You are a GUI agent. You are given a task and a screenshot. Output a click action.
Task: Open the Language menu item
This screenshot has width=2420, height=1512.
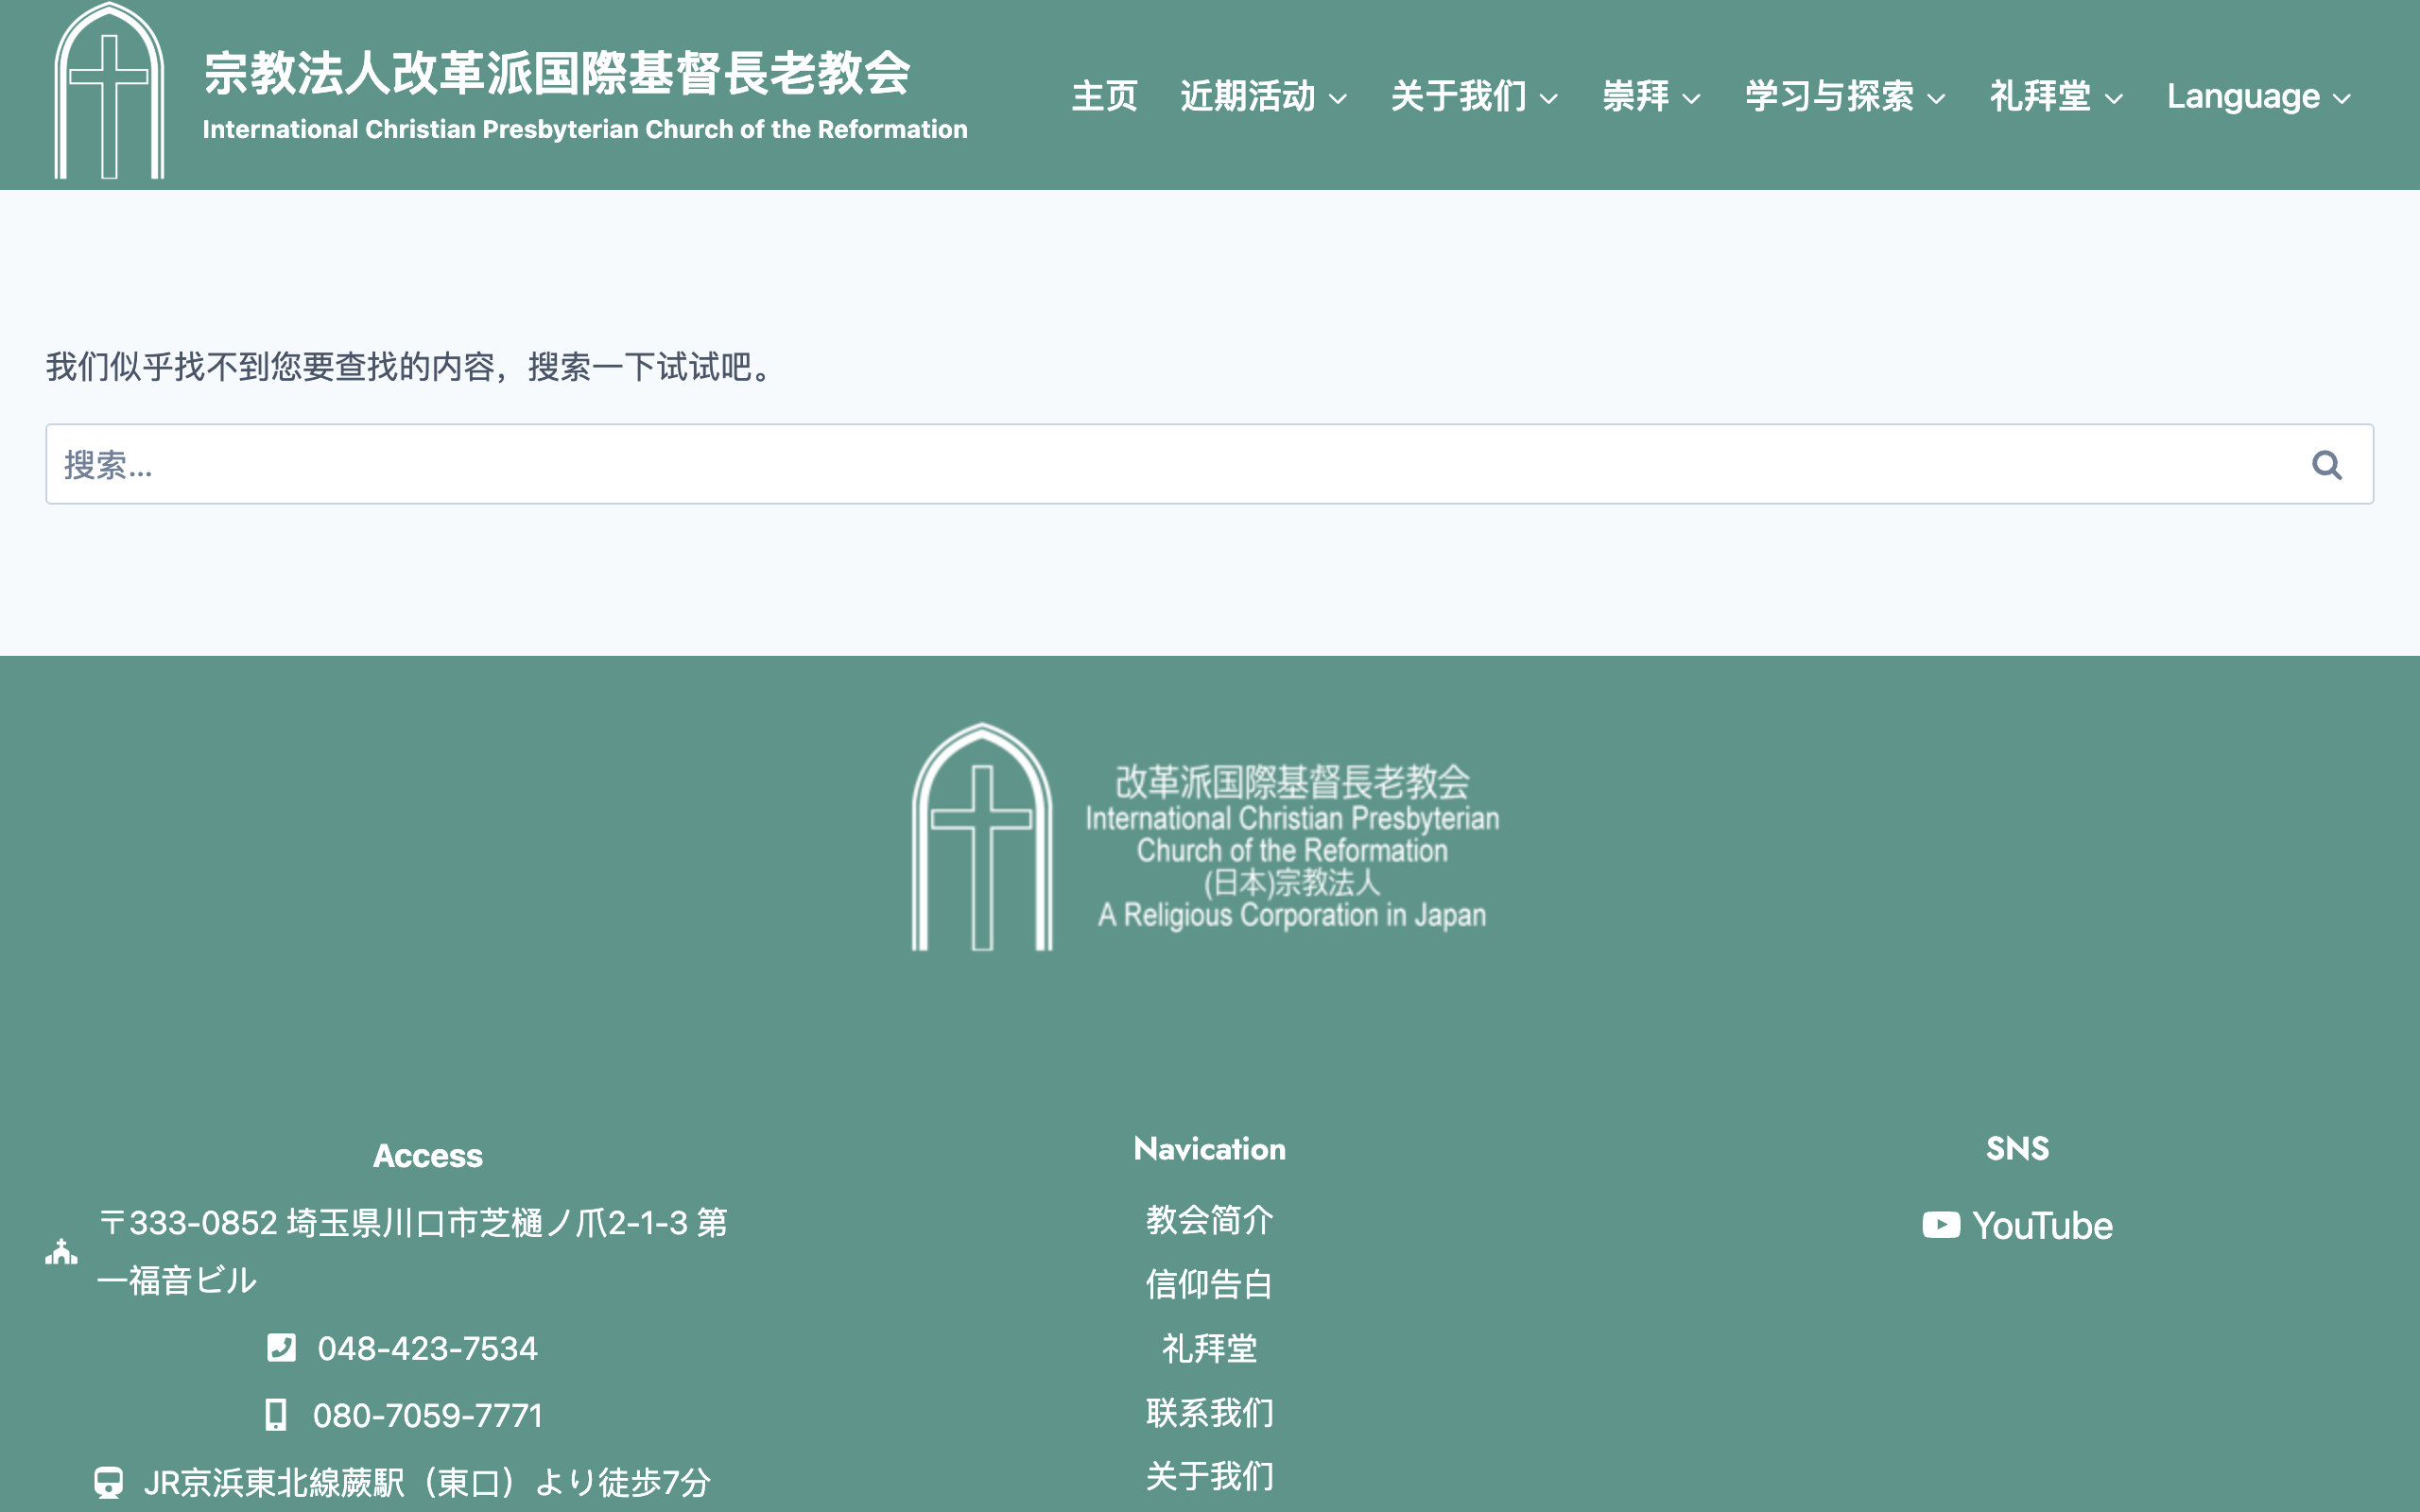(2243, 96)
